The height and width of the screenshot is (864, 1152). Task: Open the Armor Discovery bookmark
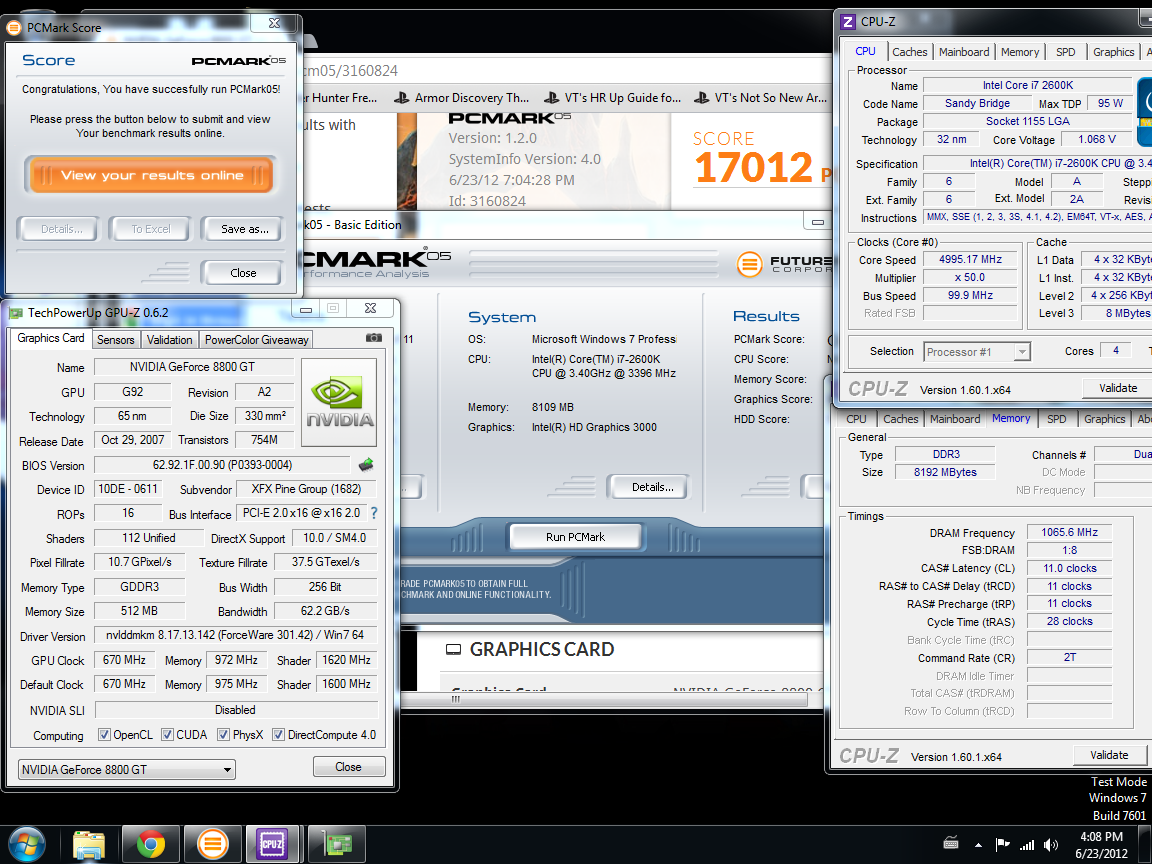[x=461, y=98]
